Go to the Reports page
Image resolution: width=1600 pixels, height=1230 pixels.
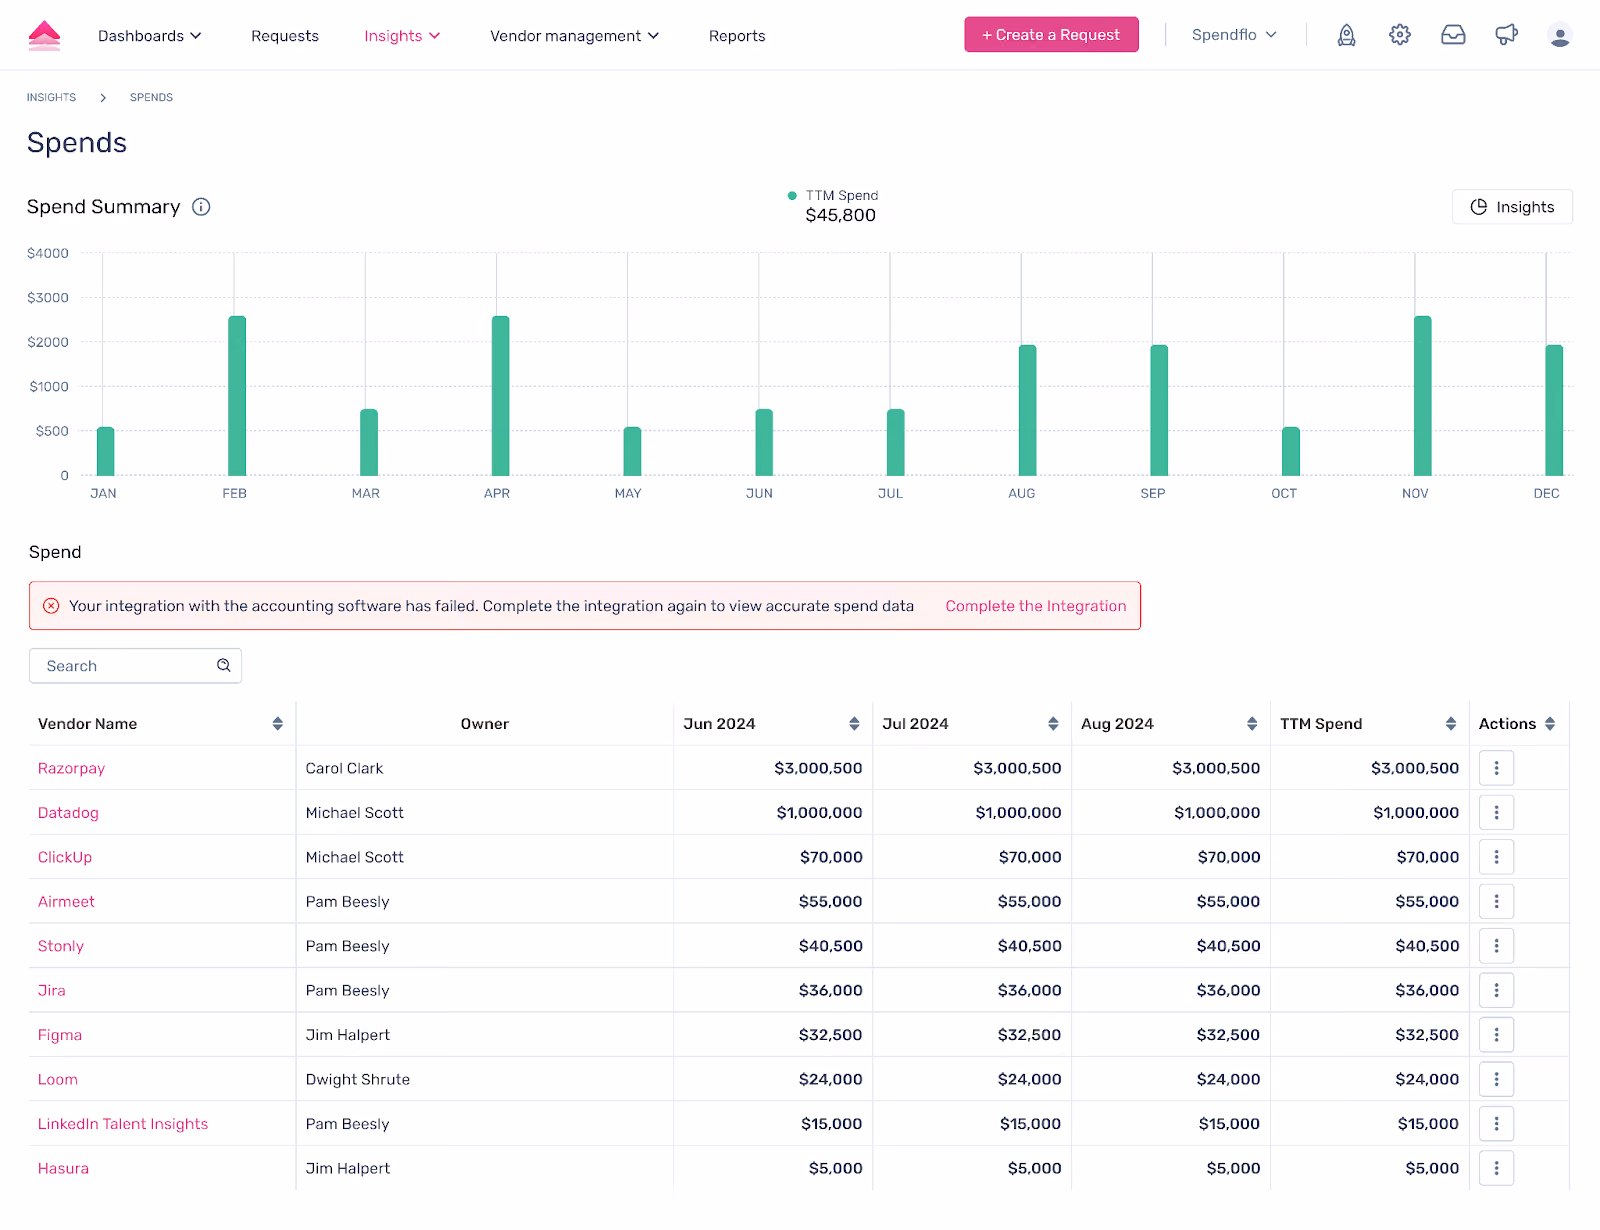click(737, 36)
